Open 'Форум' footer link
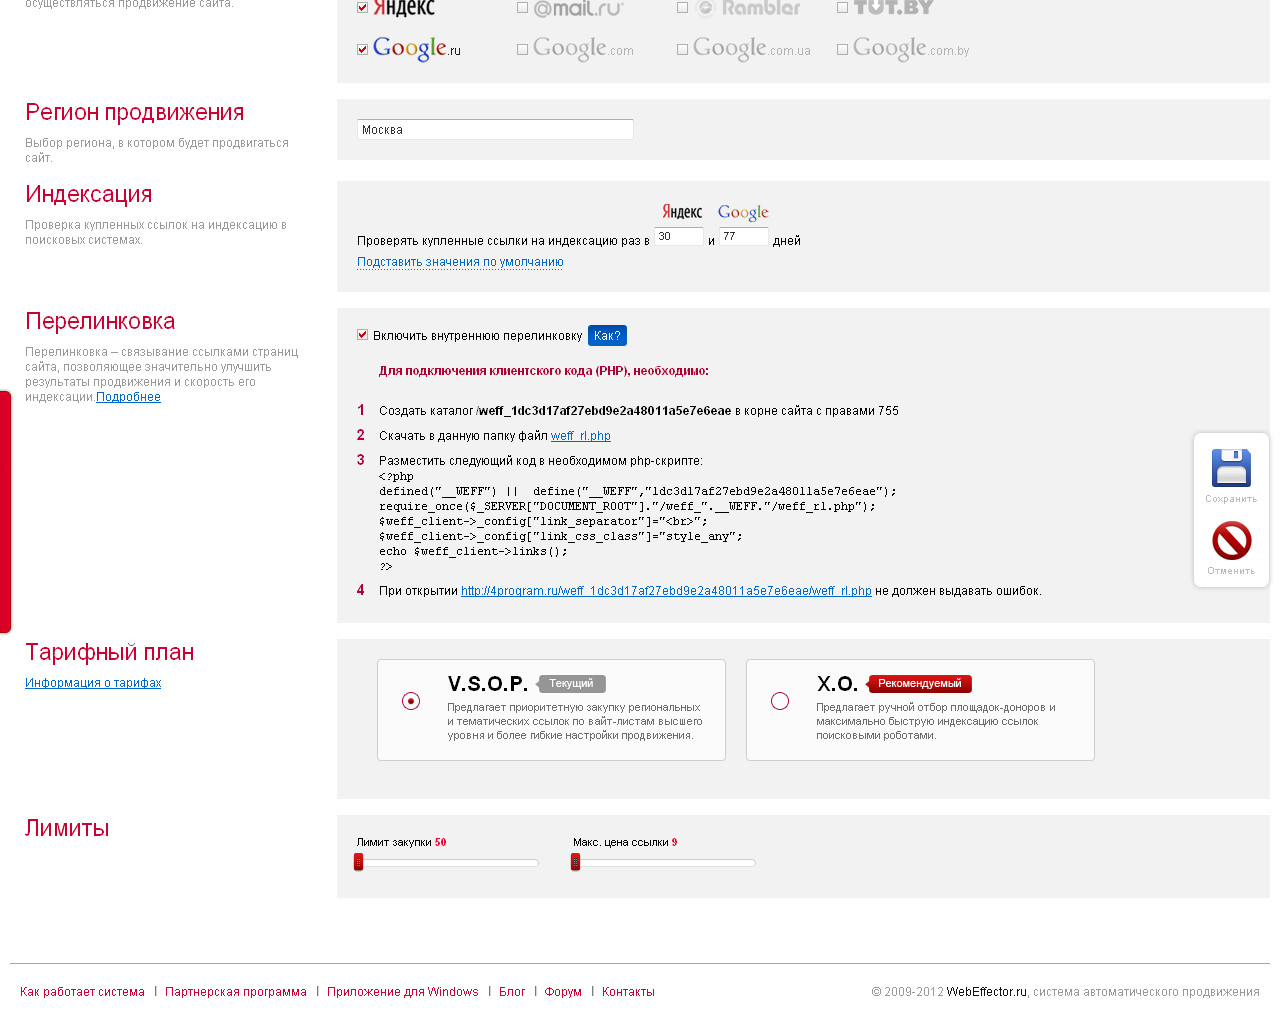 (x=563, y=992)
